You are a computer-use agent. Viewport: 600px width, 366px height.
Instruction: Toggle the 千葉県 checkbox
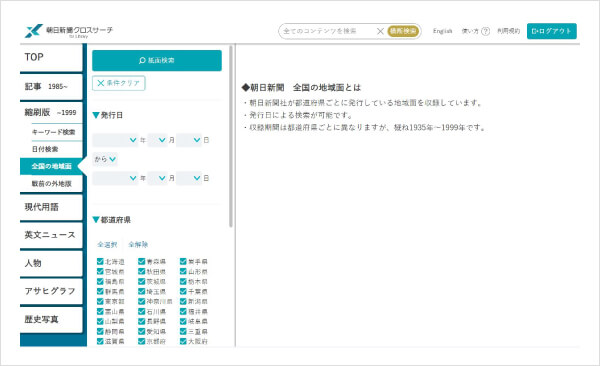click(183, 291)
